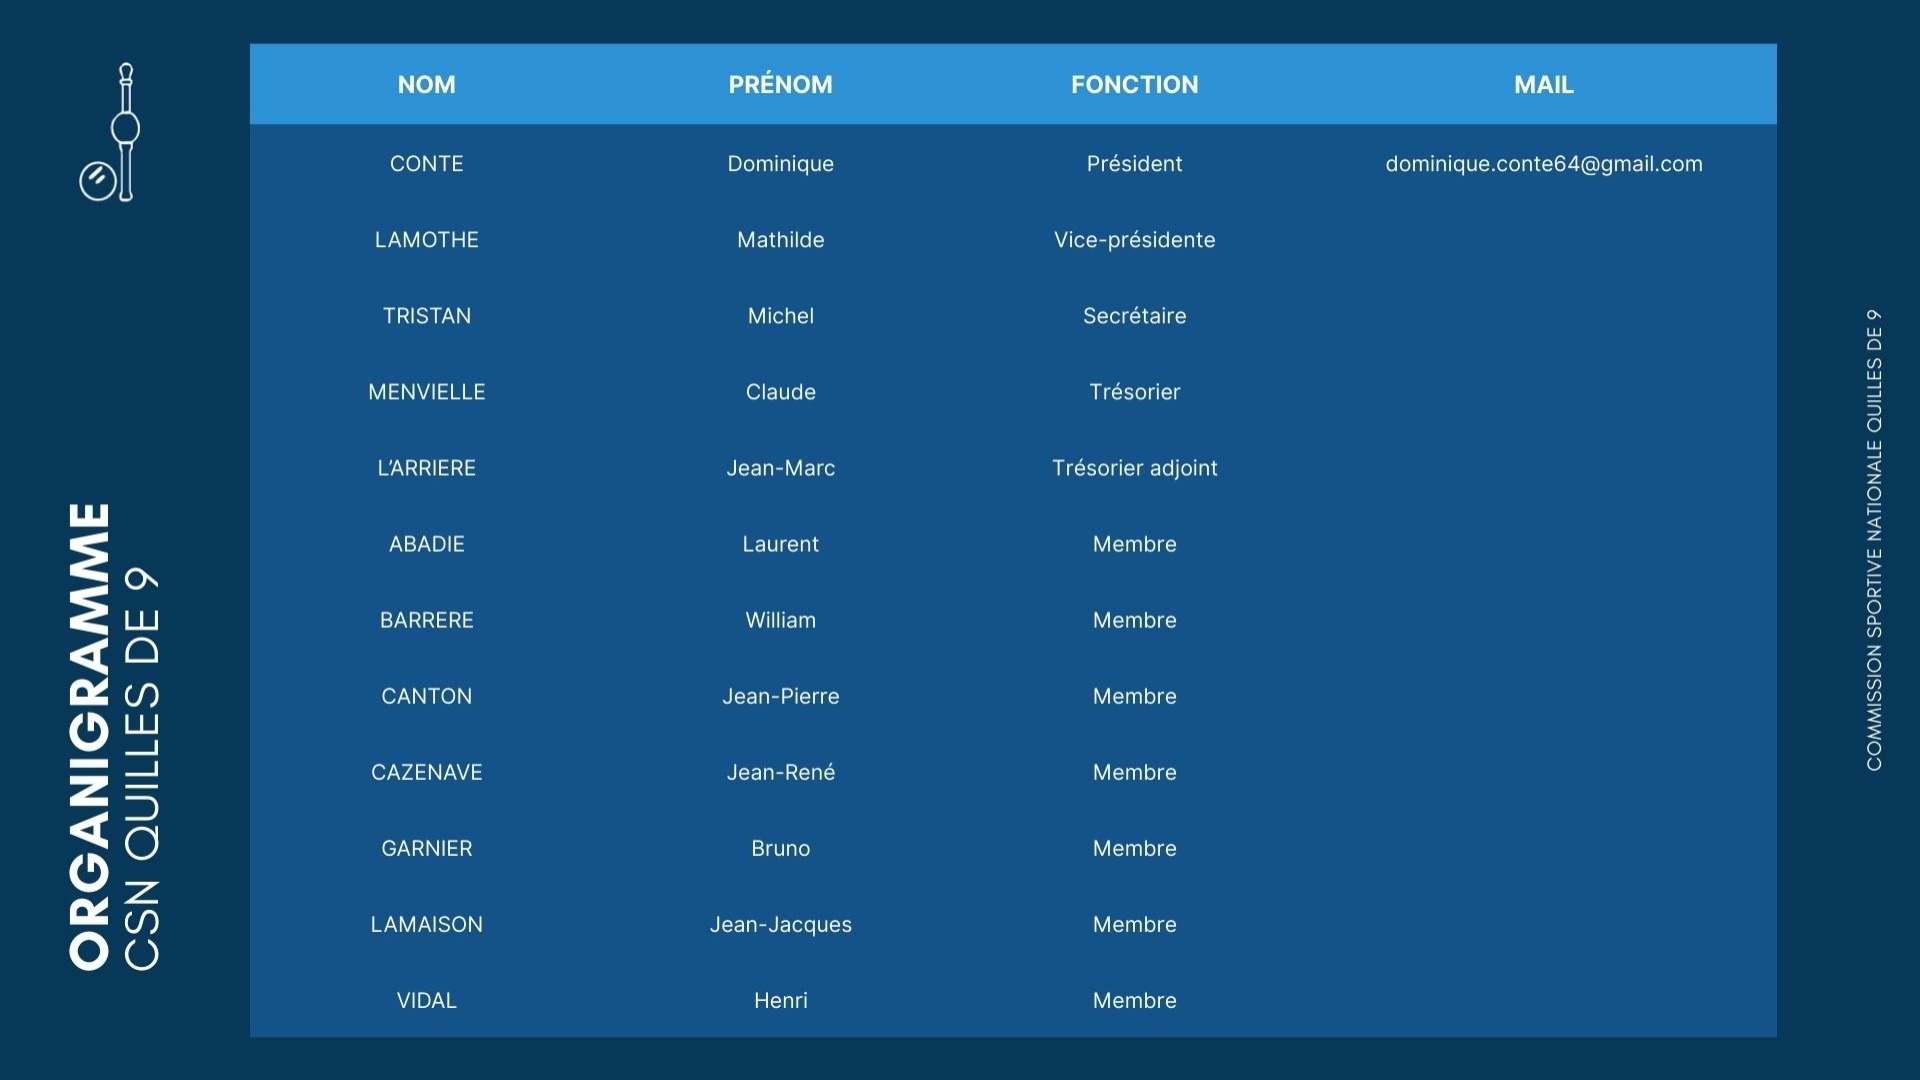Click the first name Jean-Pierre

click(781, 696)
